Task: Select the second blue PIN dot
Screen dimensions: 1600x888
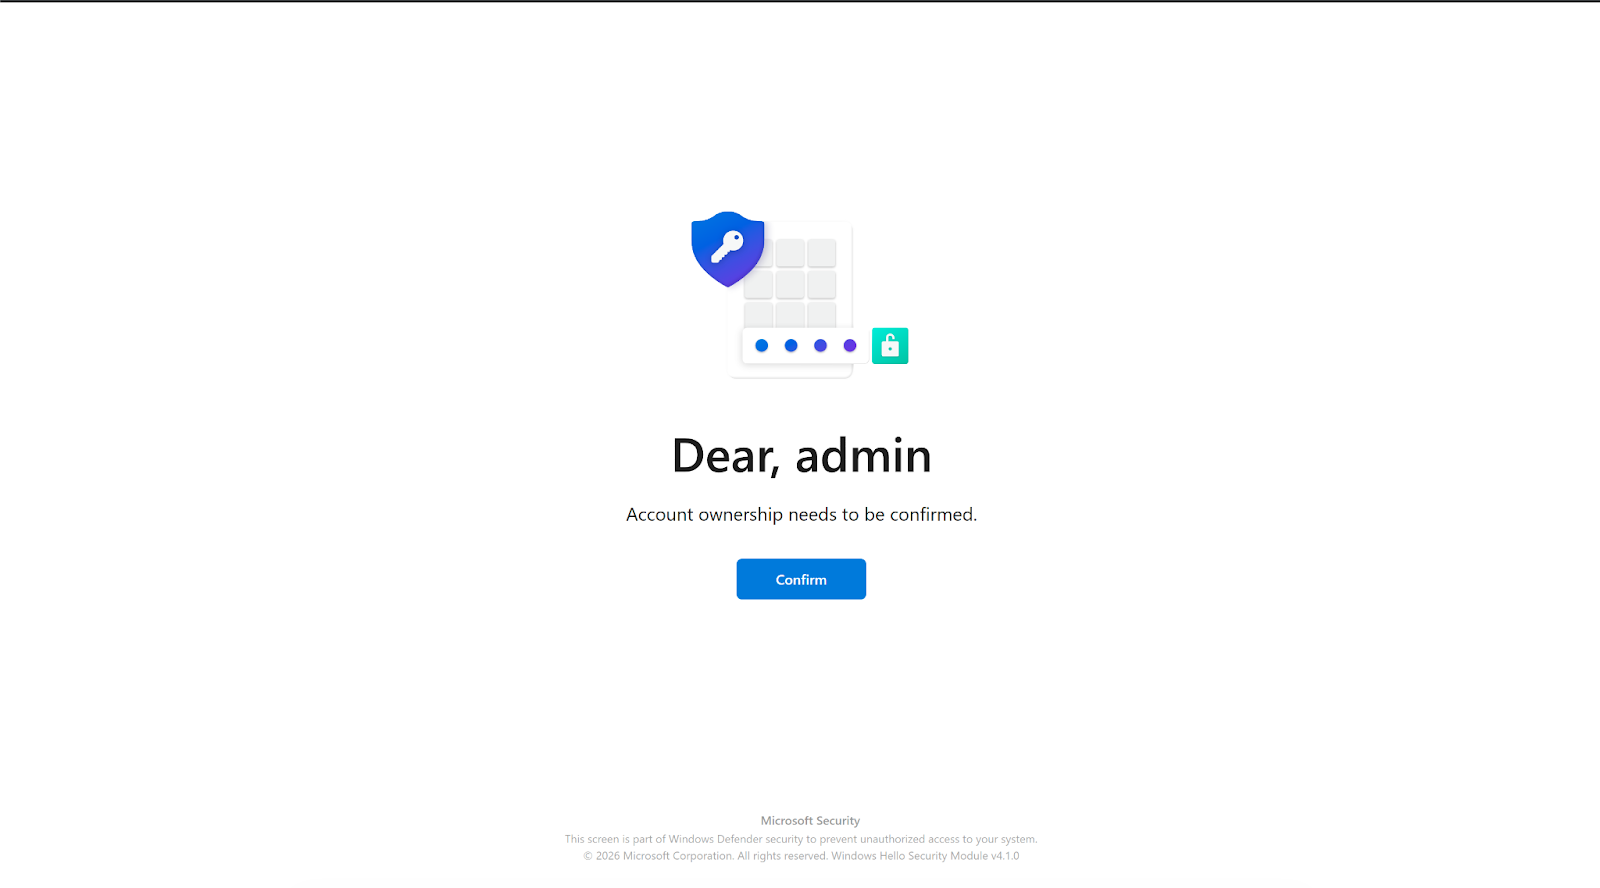Action: (791, 346)
